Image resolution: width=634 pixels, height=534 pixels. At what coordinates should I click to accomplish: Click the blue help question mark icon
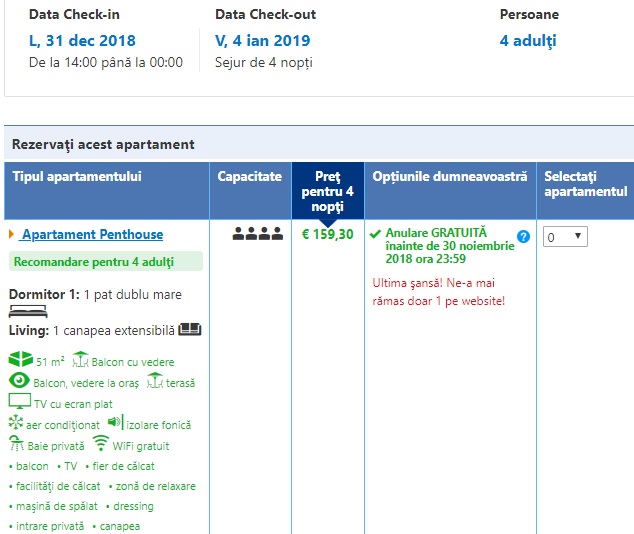[523, 237]
